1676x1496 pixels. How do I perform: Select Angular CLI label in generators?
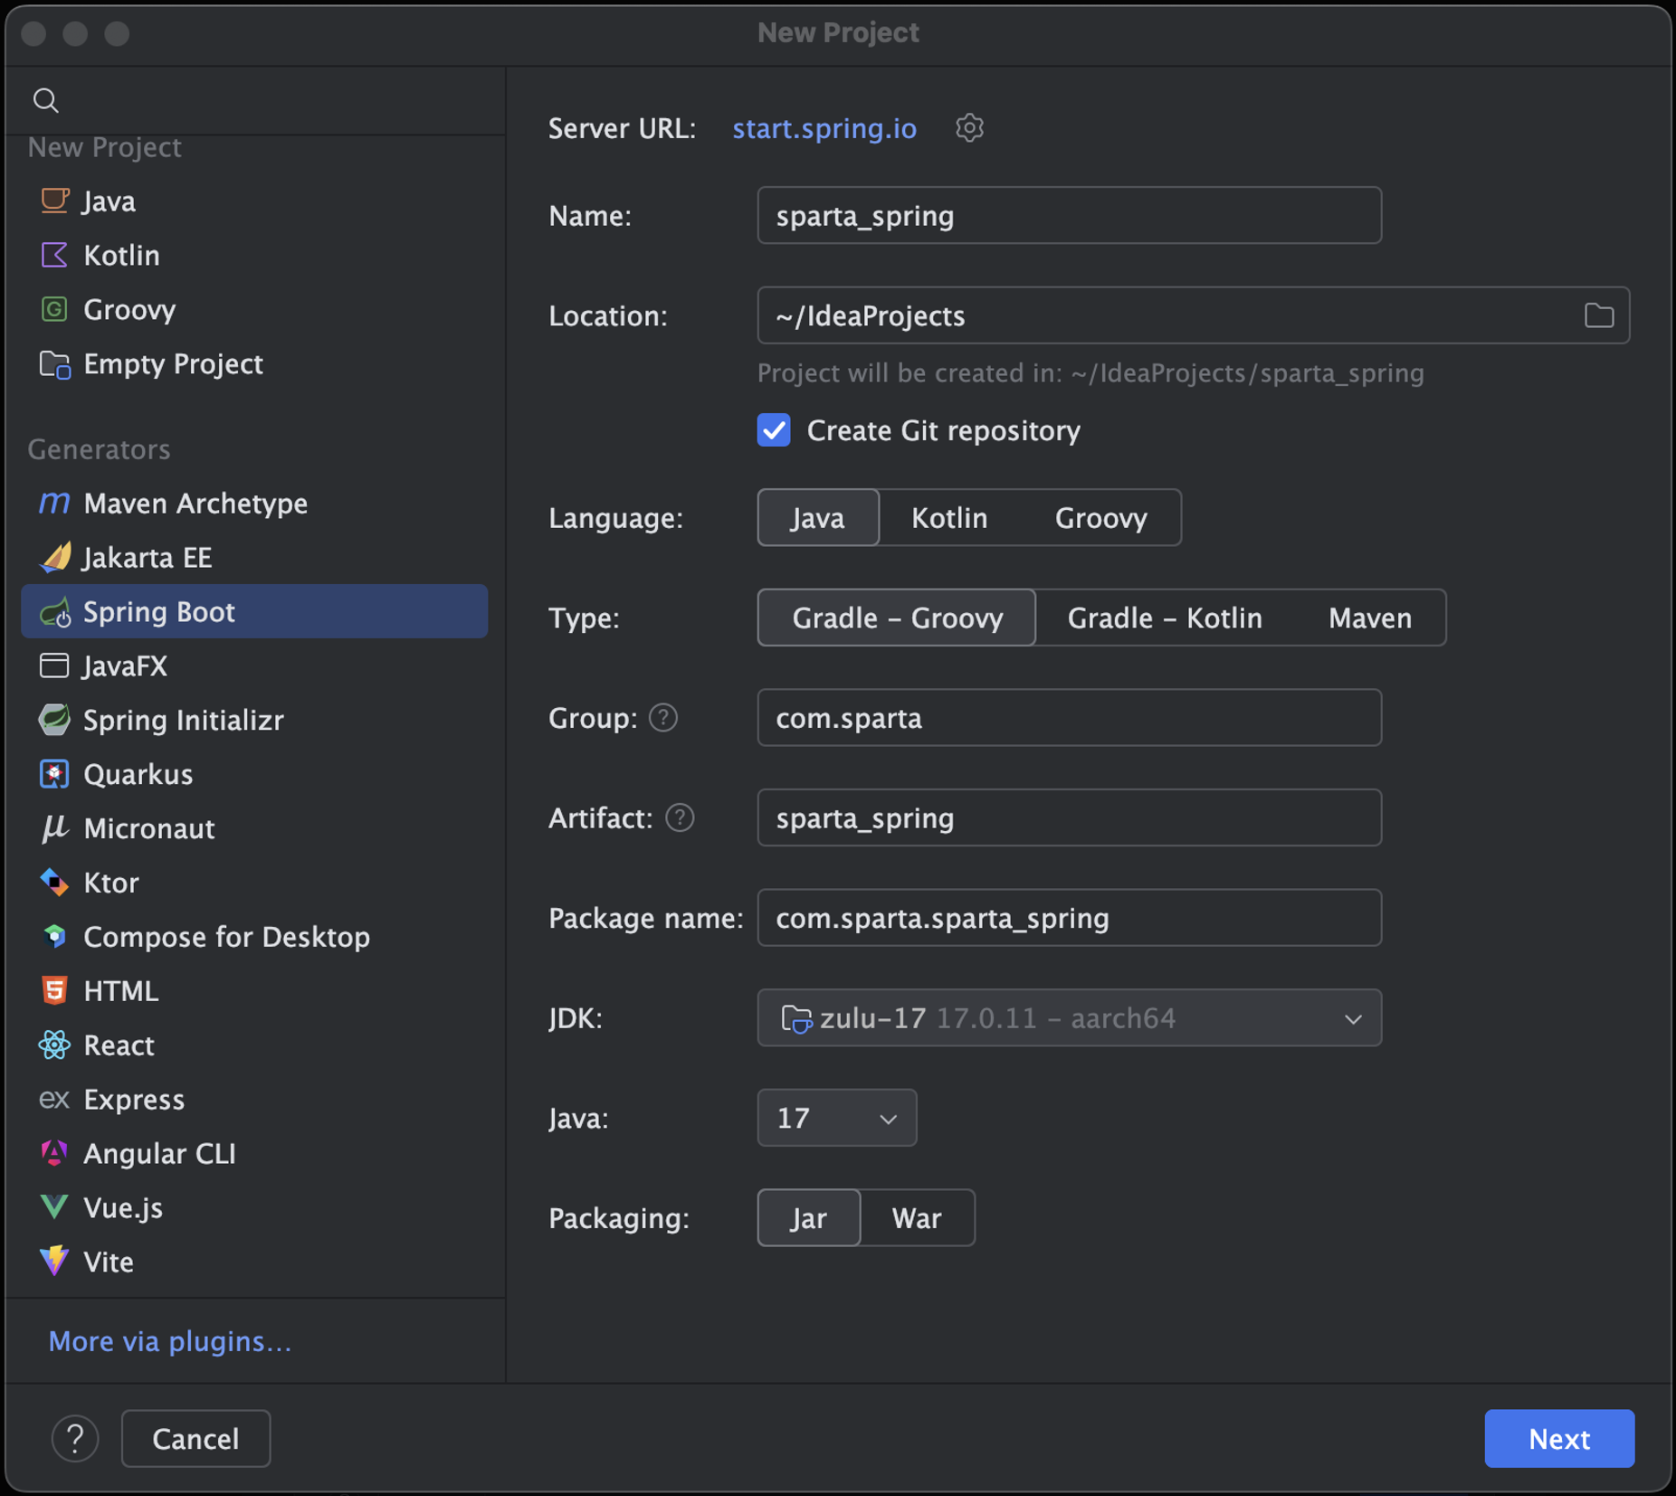tap(160, 1153)
